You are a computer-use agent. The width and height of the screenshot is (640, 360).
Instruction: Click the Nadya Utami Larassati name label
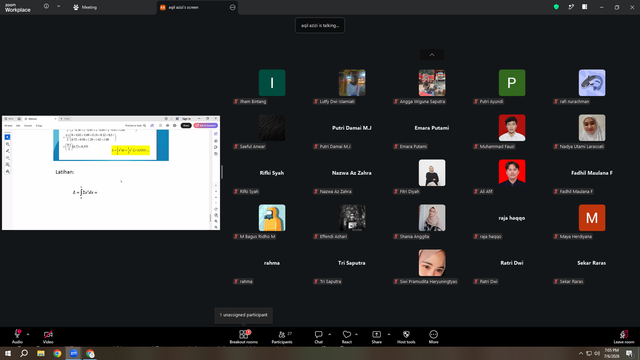point(579,147)
